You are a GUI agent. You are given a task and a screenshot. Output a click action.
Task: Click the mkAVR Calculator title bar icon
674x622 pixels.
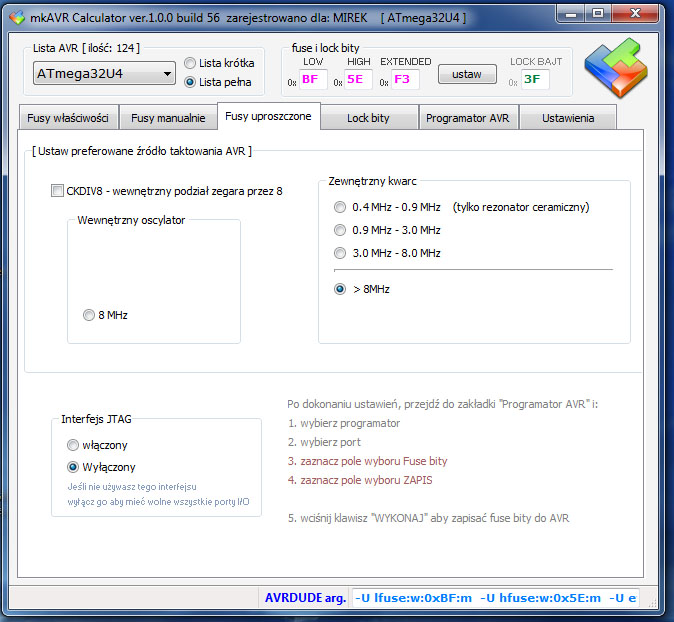pos(17,18)
